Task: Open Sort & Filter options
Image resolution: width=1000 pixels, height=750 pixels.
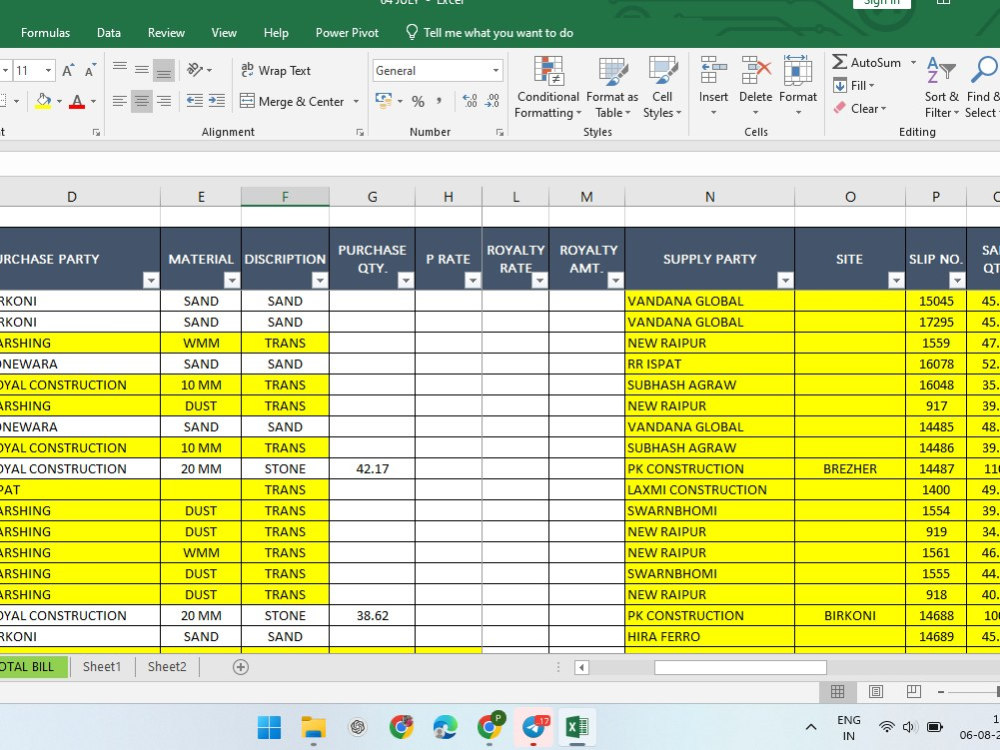Action: coord(942,88)
